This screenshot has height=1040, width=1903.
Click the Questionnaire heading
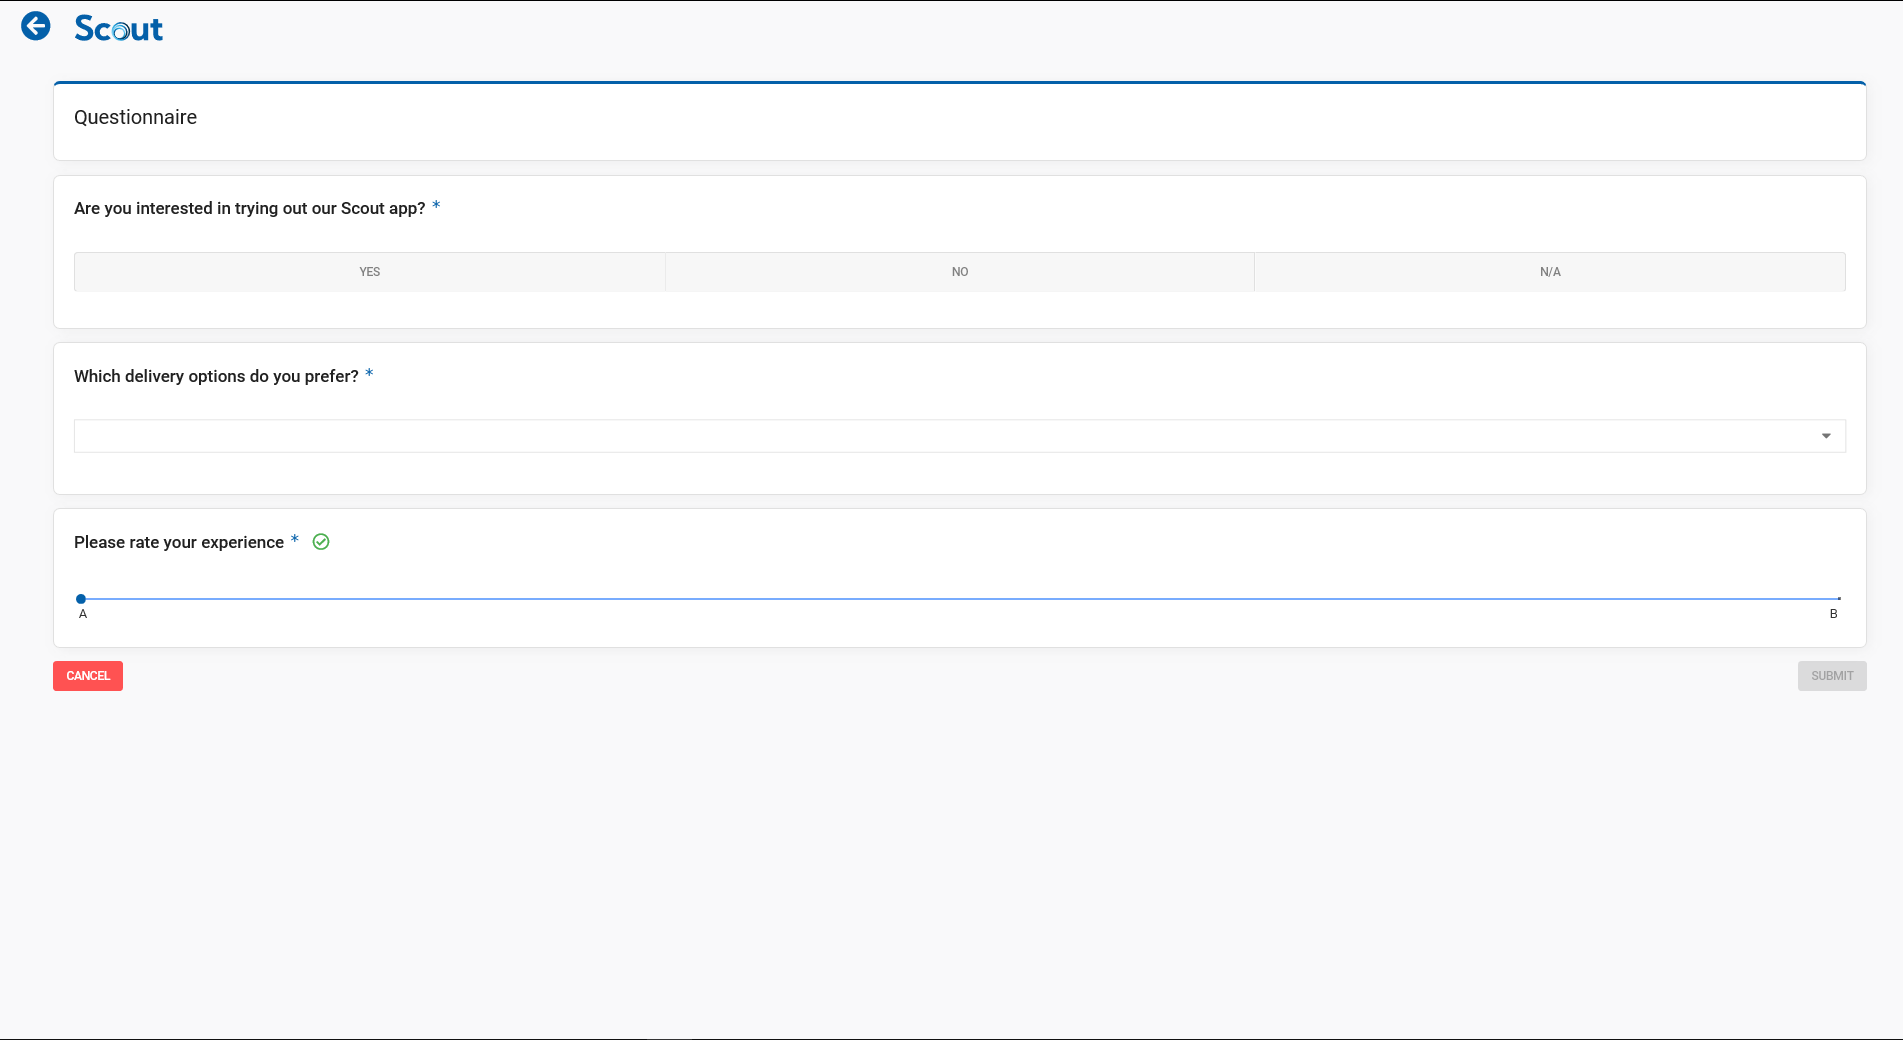[x=135, y=117]
